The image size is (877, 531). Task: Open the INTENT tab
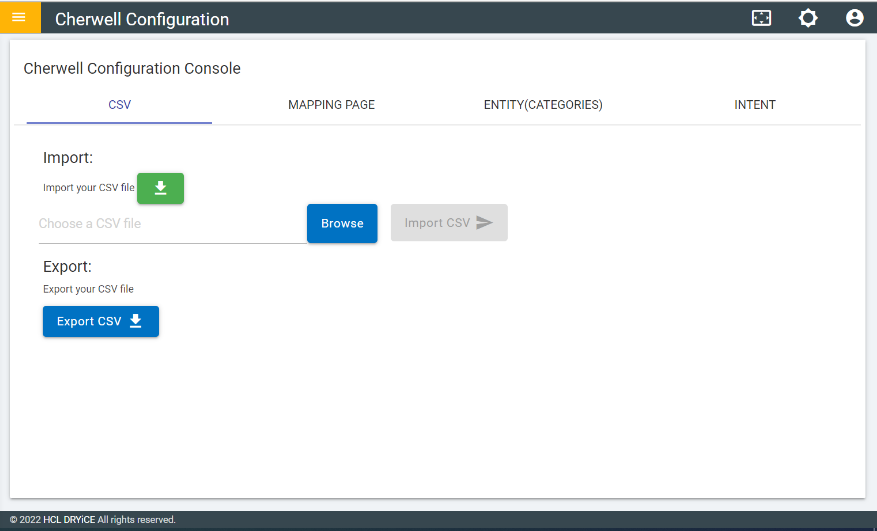tap(755, 105)
